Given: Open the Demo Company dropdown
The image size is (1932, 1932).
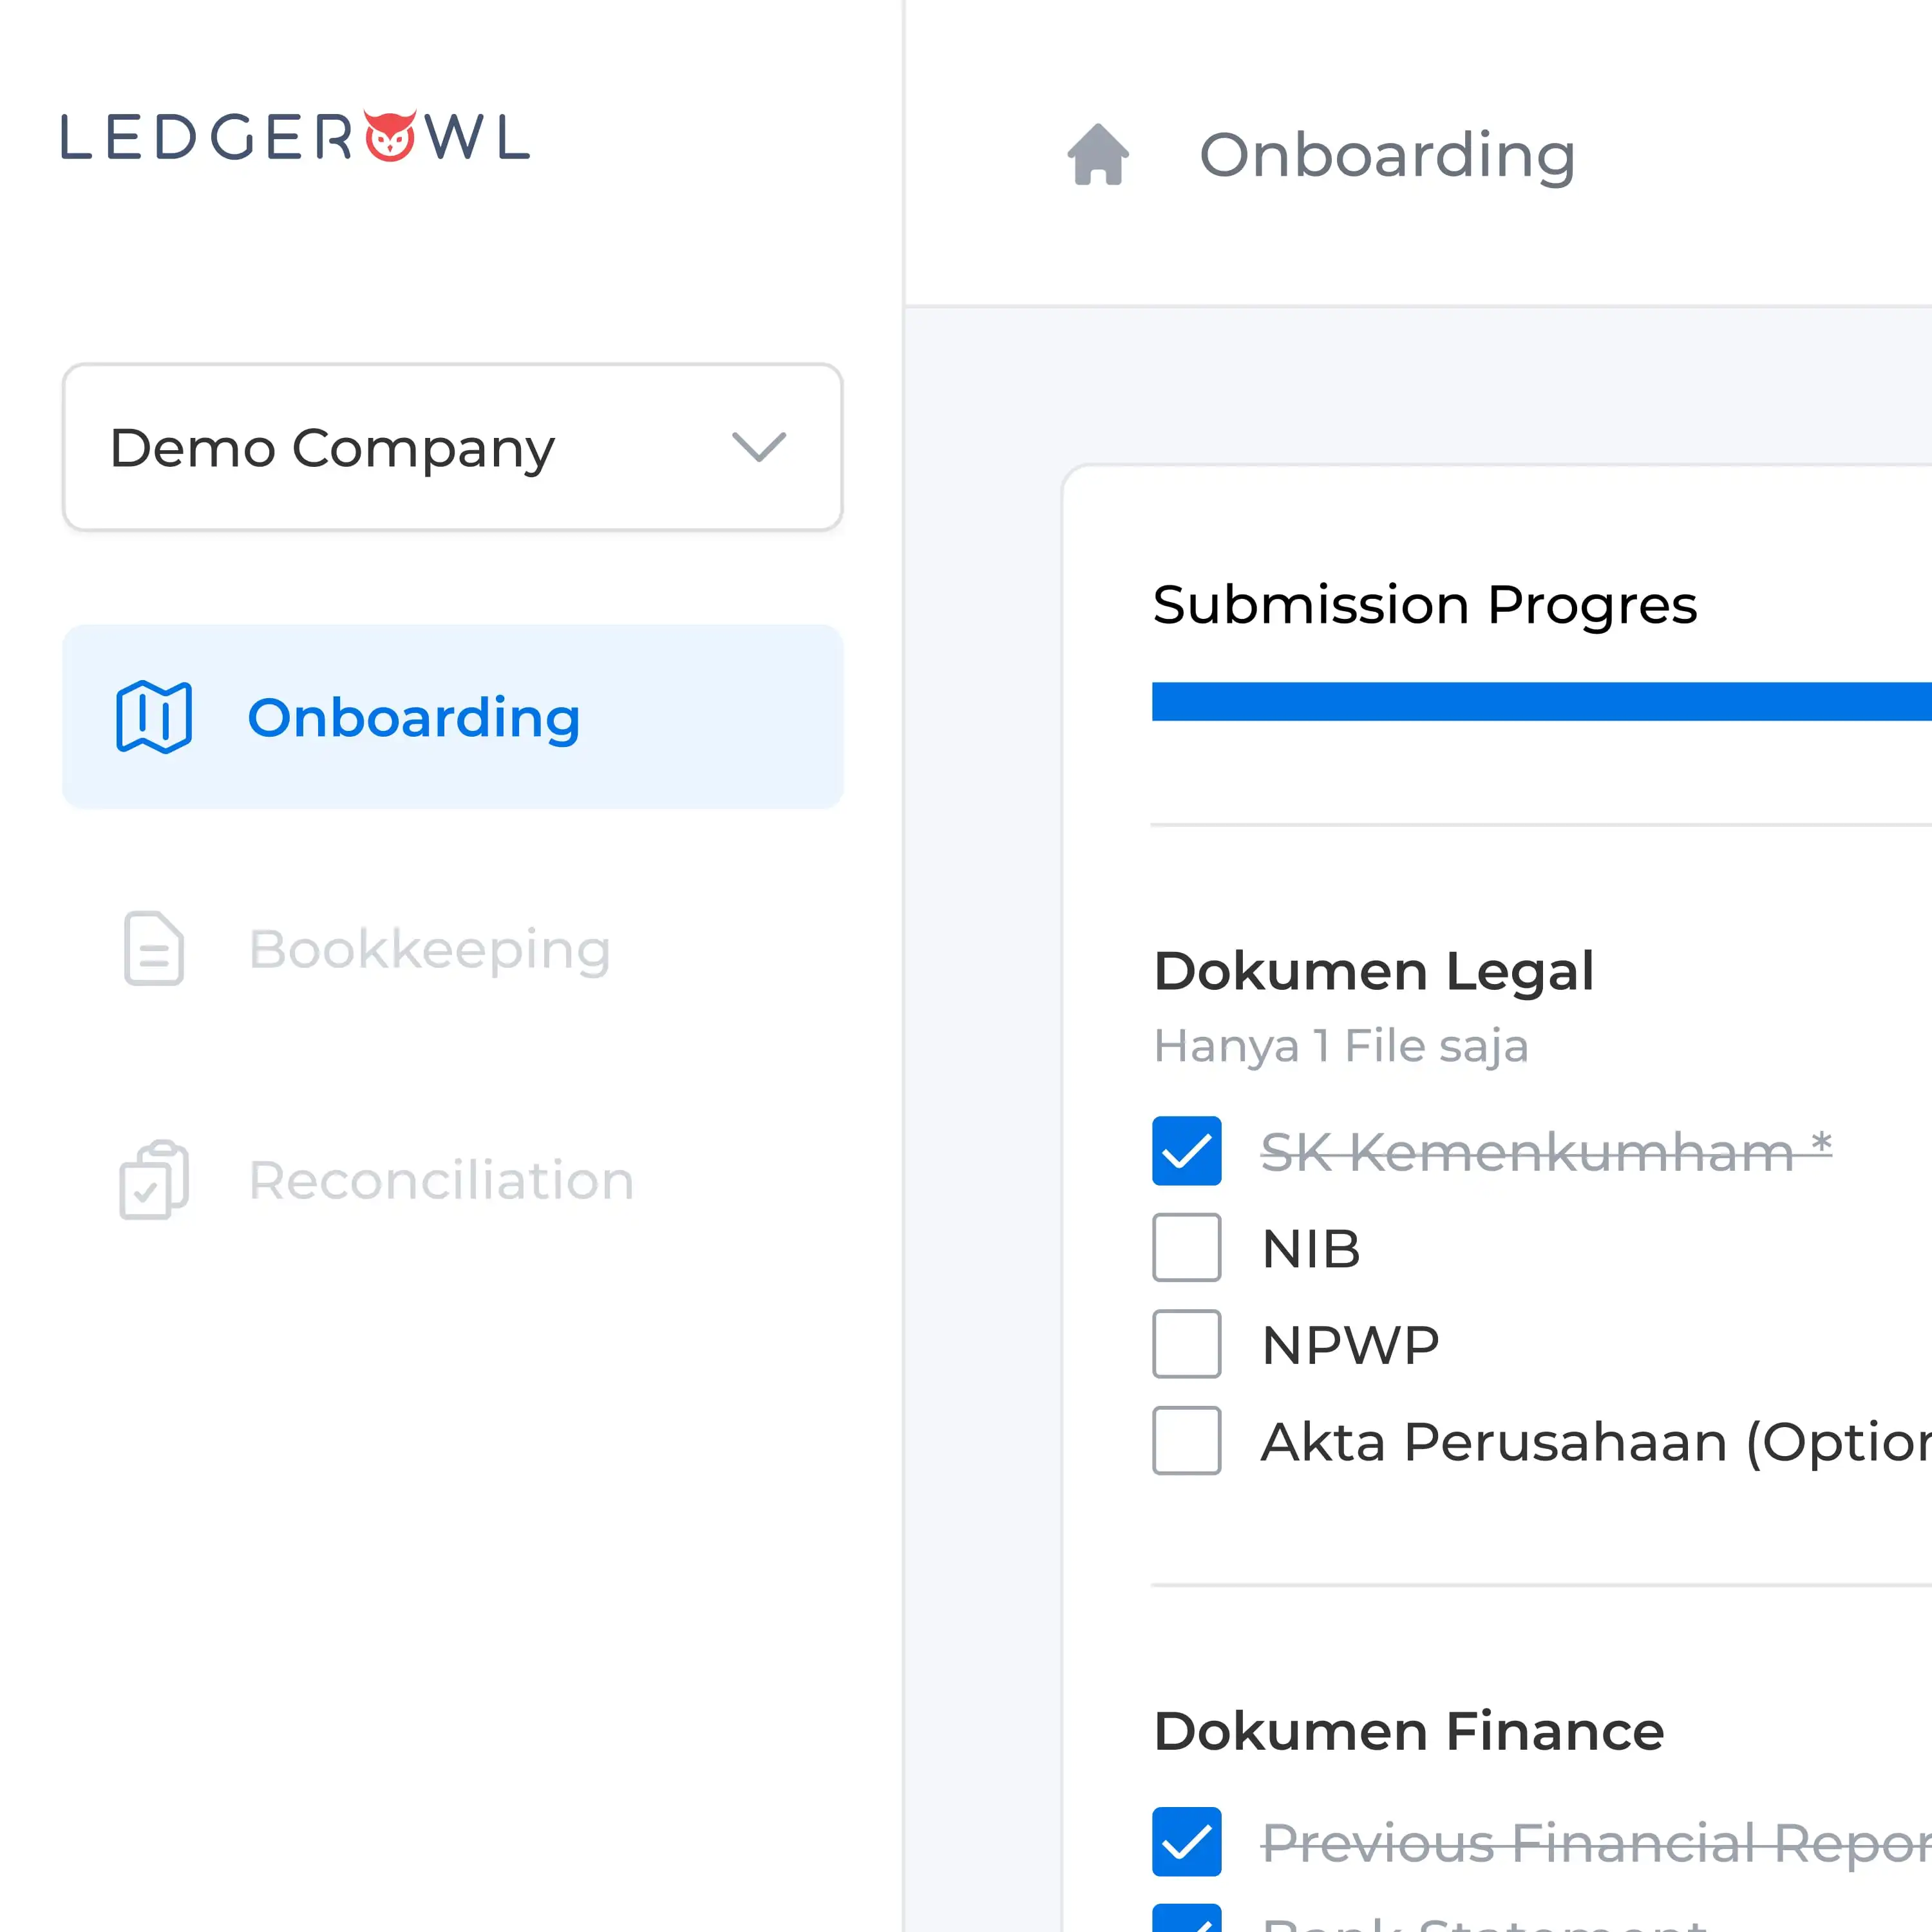Looking at the screenshot, I should click(452, 448).
